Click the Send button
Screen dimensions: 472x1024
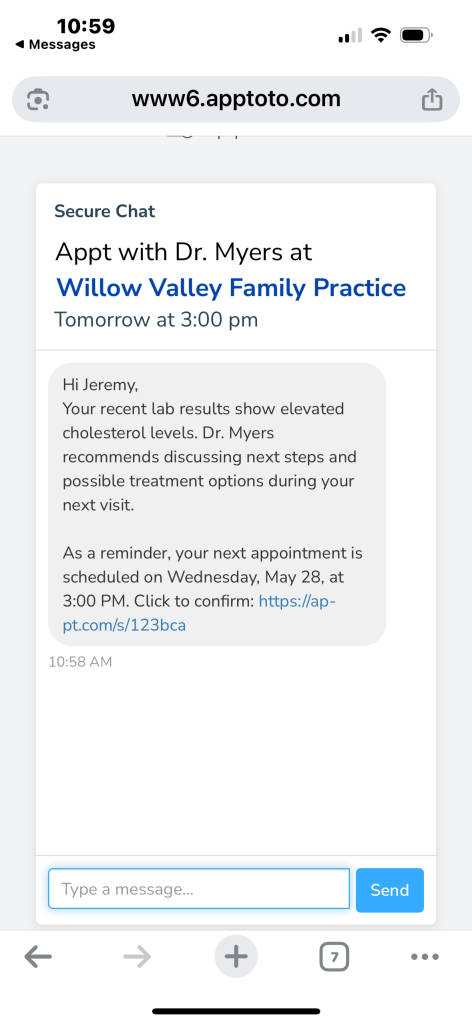tap(390, 889)
